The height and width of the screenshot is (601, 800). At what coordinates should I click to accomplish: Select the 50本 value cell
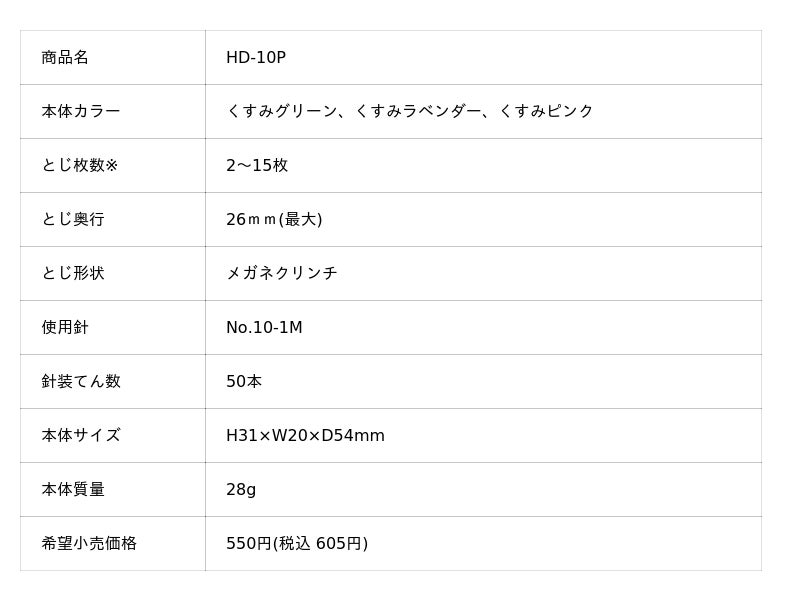pos(244,382)
